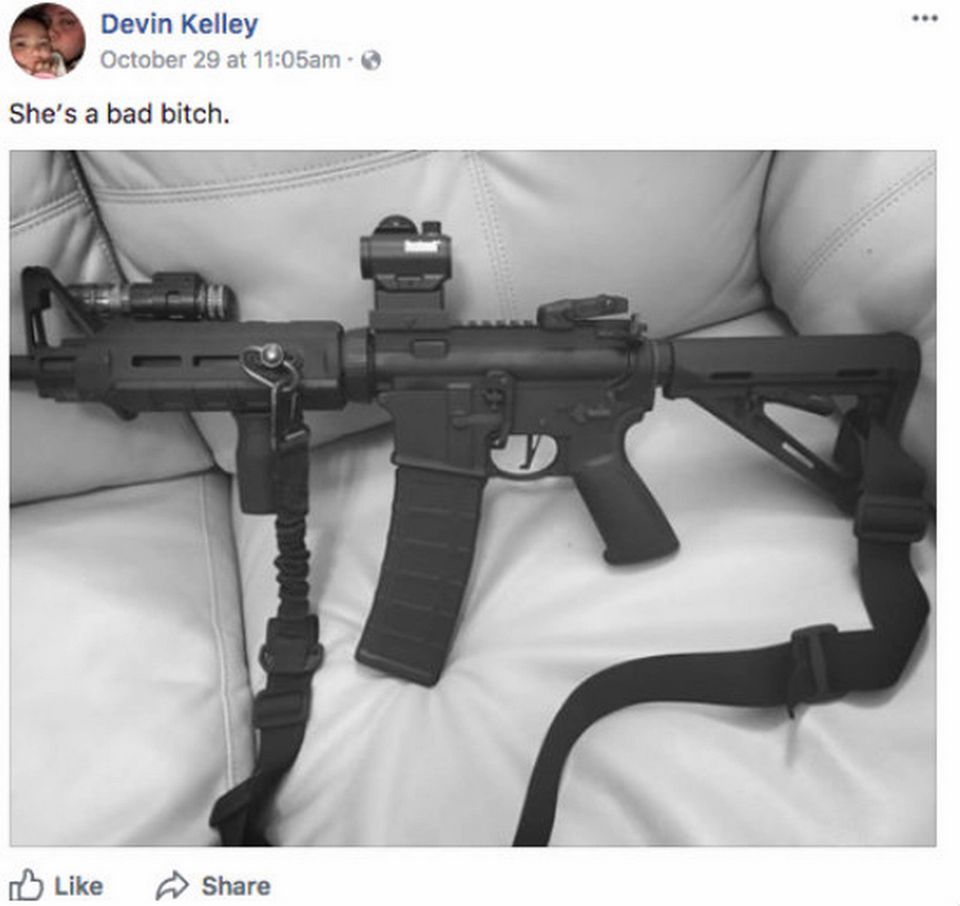
Task: Open the Devin Kelley profile name link
Action: point(179,24)
